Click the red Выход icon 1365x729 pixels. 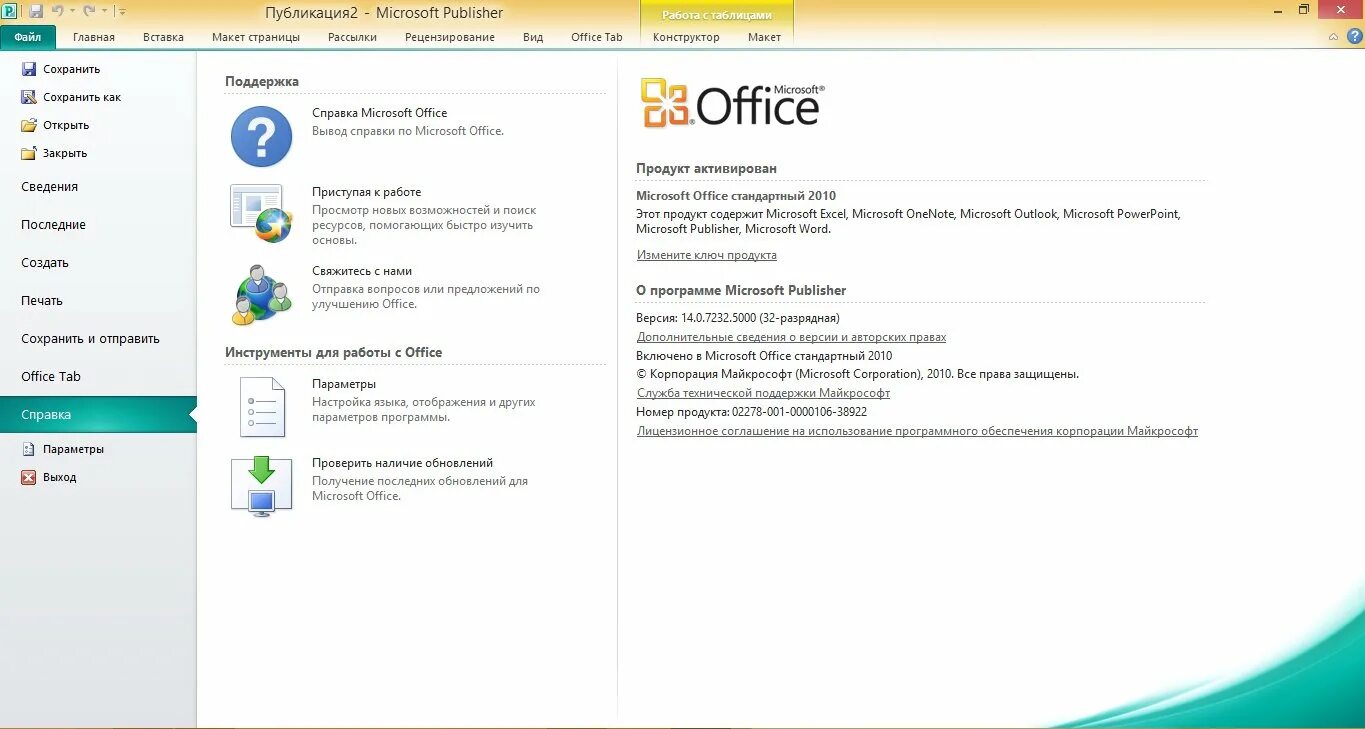pyautogui.click(x=29, y=477)
